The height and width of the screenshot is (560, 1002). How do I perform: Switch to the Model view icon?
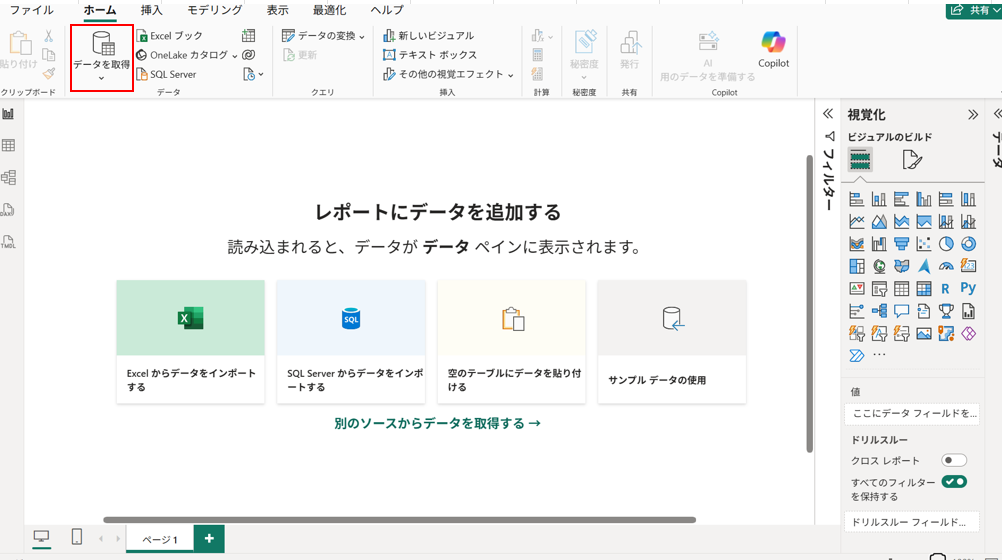click(x=8, y=178)
